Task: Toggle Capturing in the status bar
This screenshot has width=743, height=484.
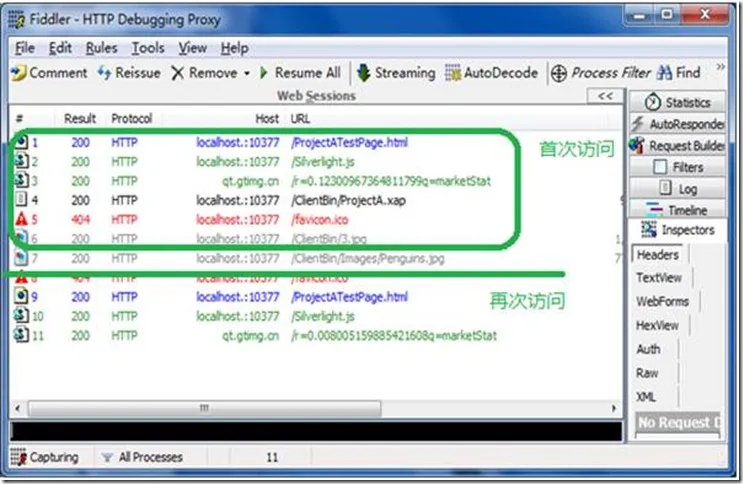Action: tap(45, 457)
